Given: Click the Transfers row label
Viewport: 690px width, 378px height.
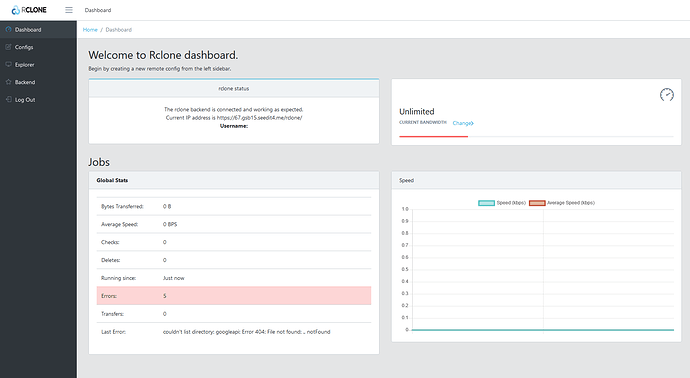Looking at the screenshot, I should click(112, 314).
